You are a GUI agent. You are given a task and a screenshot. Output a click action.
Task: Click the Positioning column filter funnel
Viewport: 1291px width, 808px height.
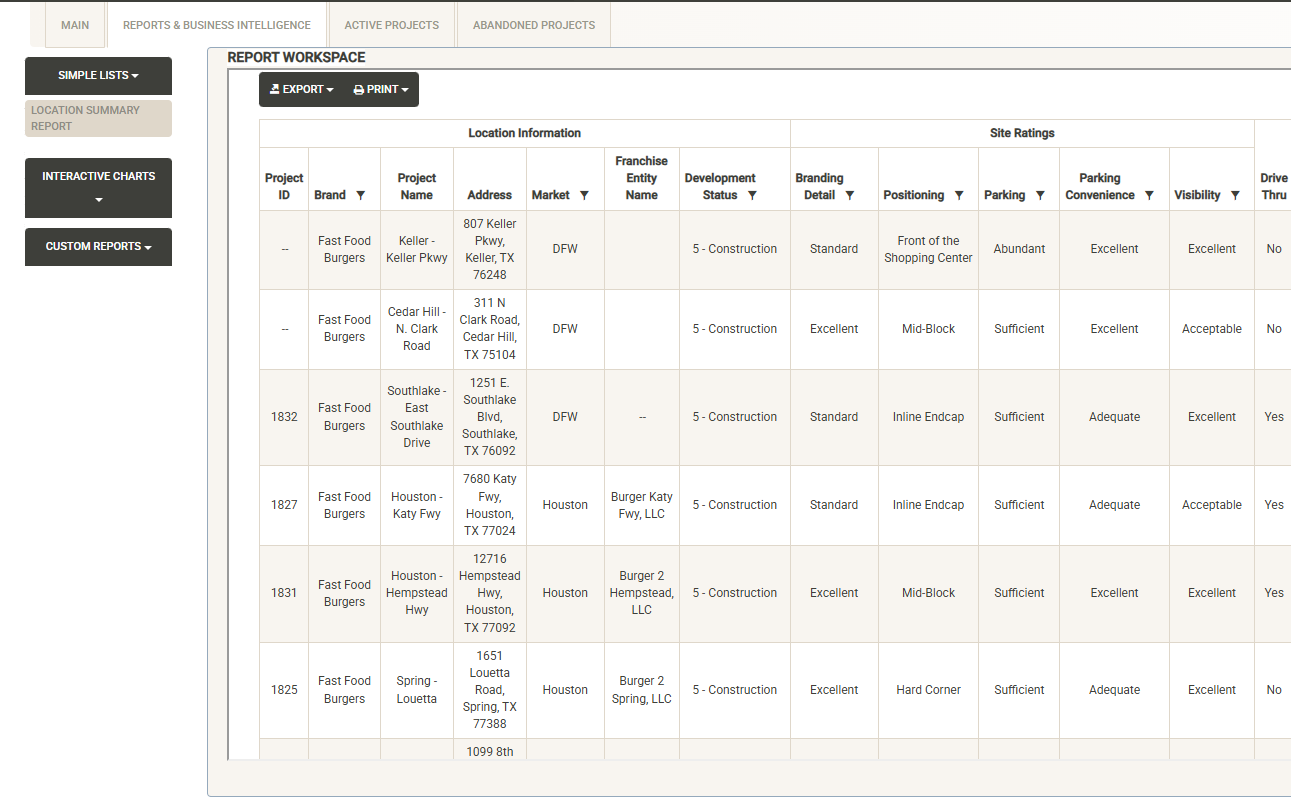pyautogui.click(x=959, y=196)
